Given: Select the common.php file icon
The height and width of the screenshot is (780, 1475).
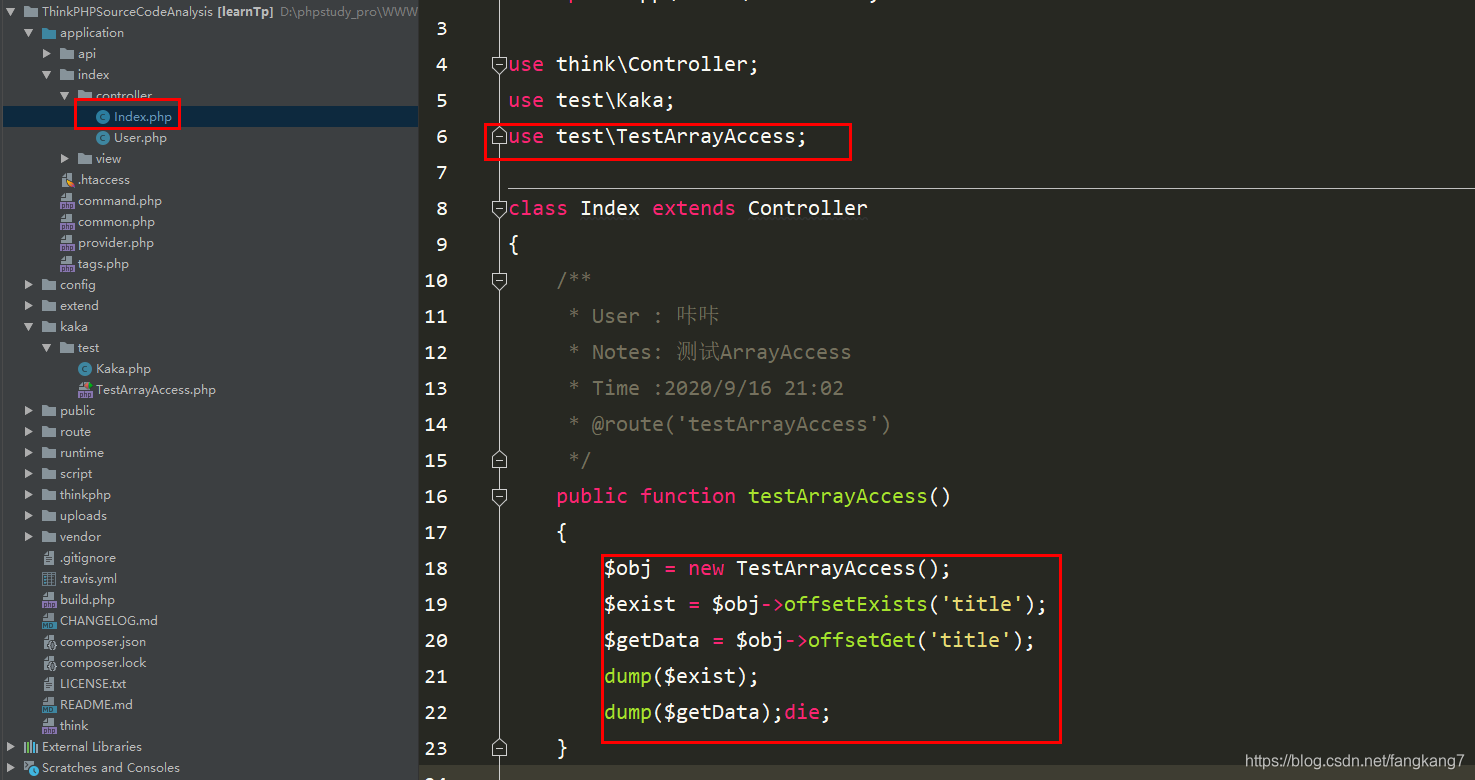Looking at the screenshot, I should pos(67,222).
